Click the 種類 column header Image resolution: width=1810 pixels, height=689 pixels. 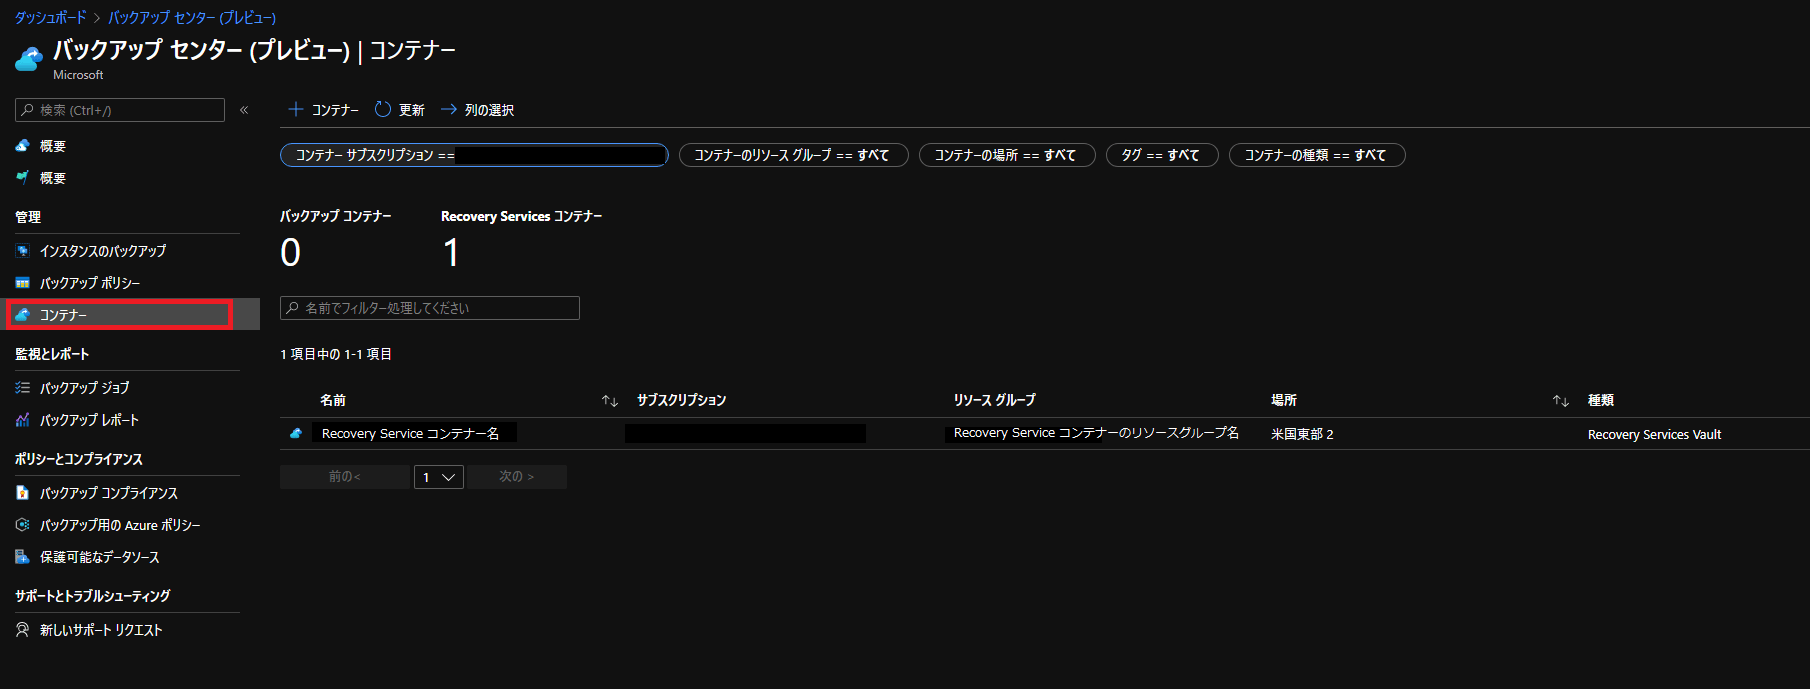tap(1601, 400)
